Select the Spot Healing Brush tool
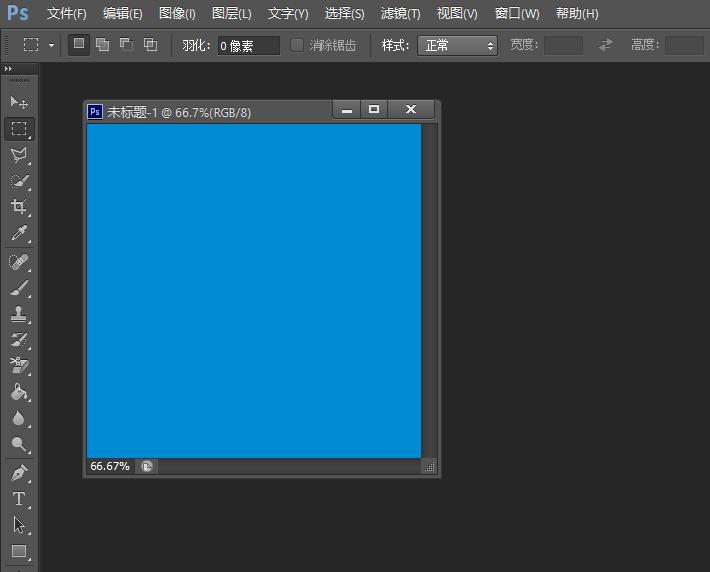710x572 pixels. pos(19,262)
